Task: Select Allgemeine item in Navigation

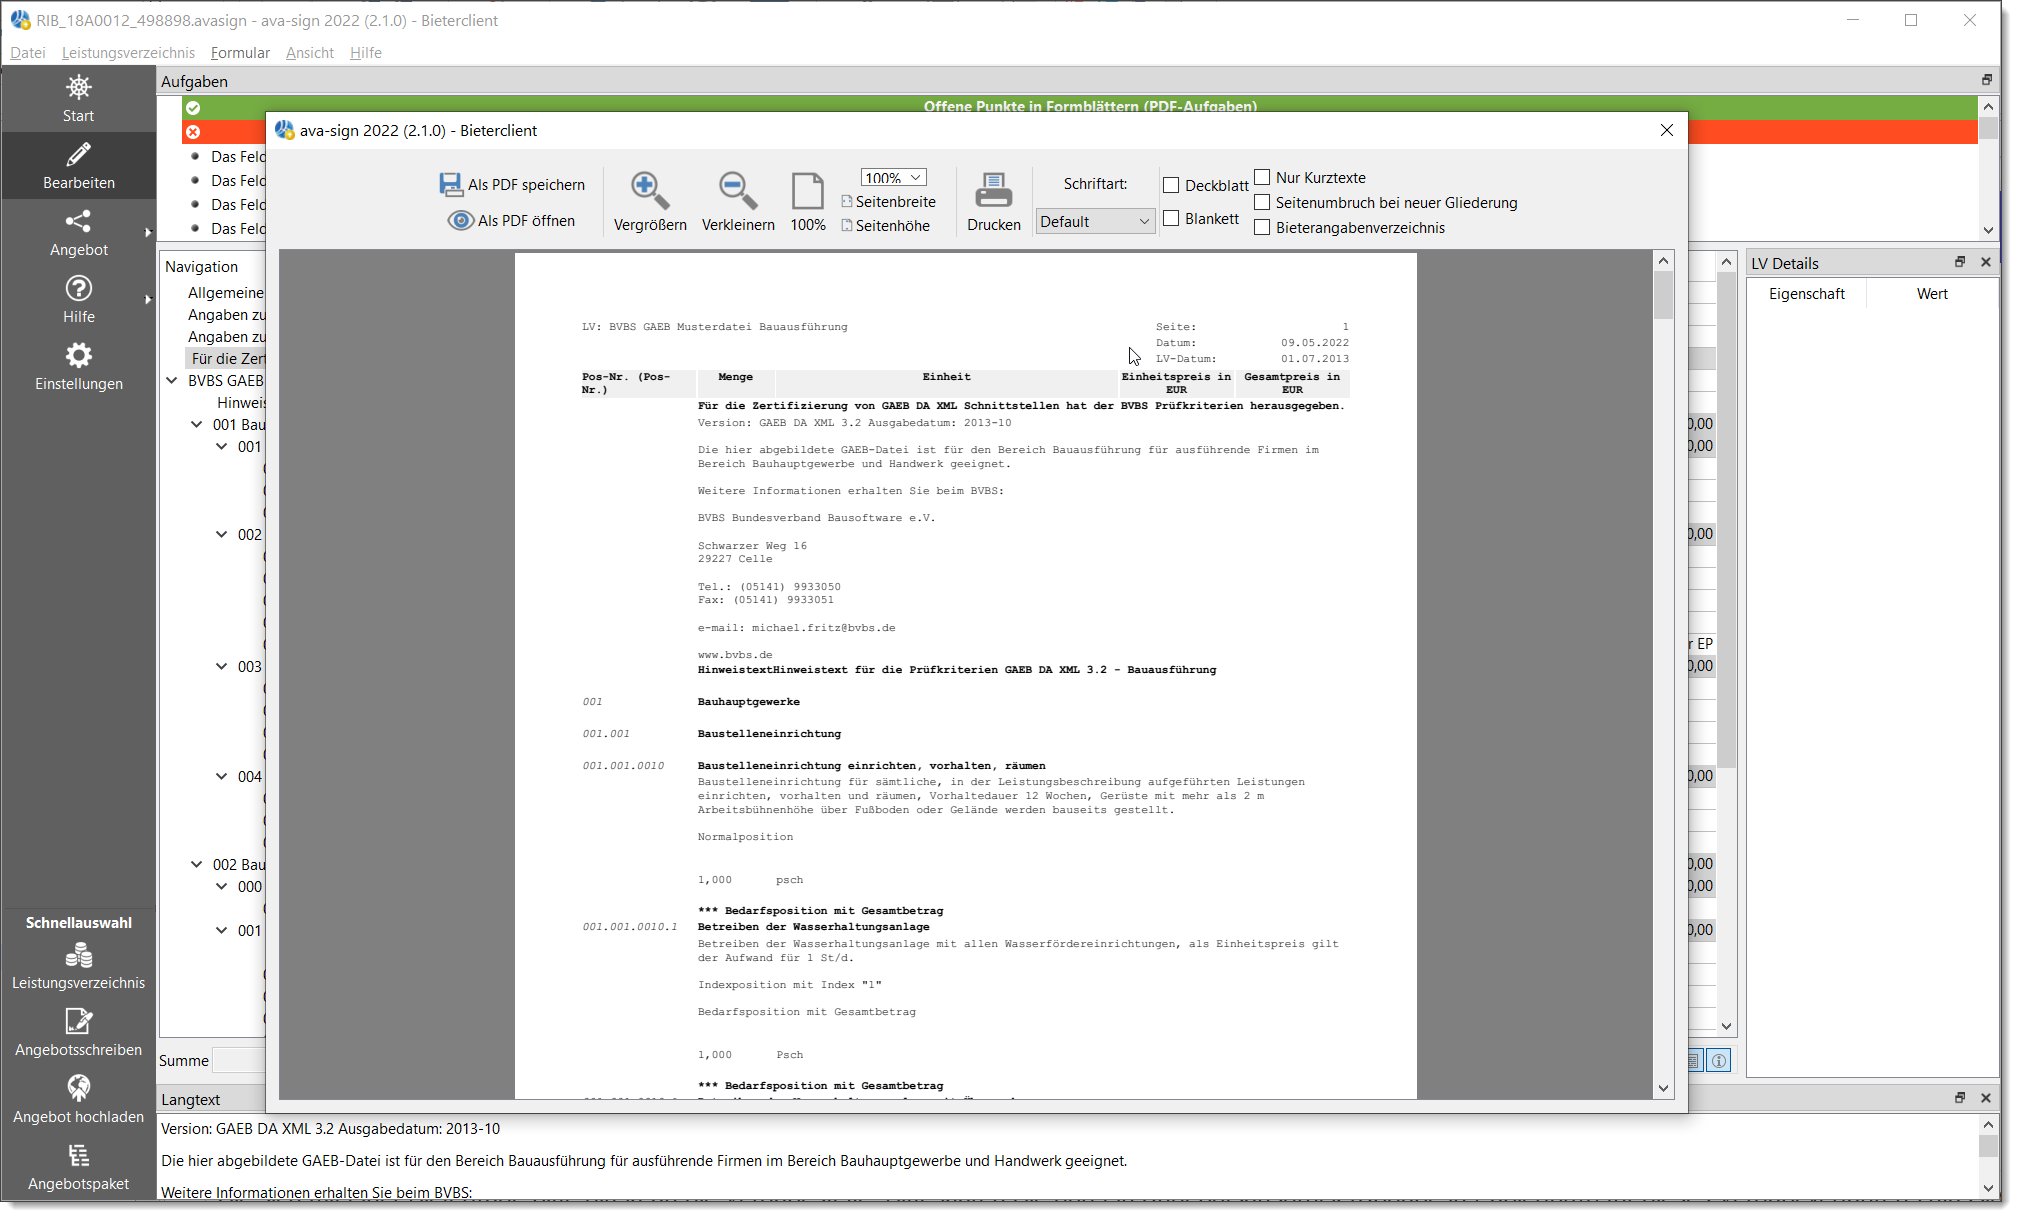Action: tap(226, 292)
